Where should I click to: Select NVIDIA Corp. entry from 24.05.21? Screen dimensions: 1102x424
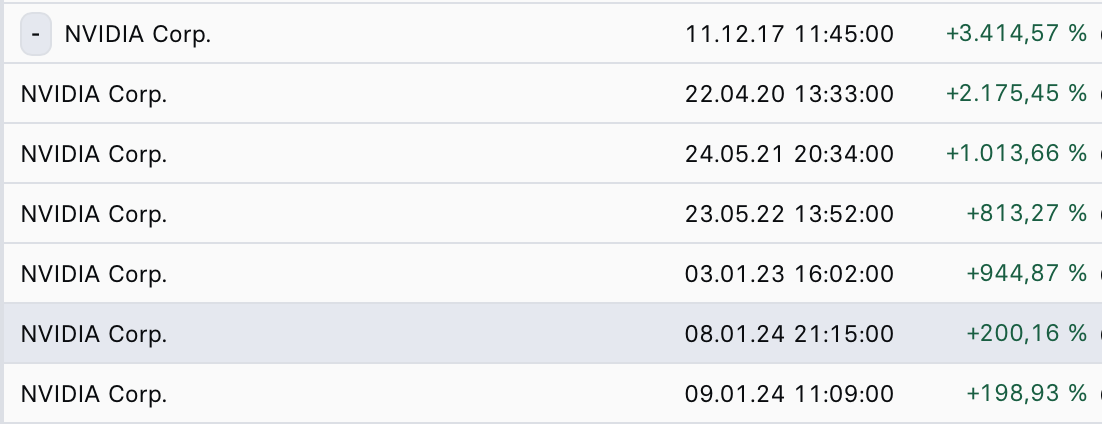coord(94,154)
